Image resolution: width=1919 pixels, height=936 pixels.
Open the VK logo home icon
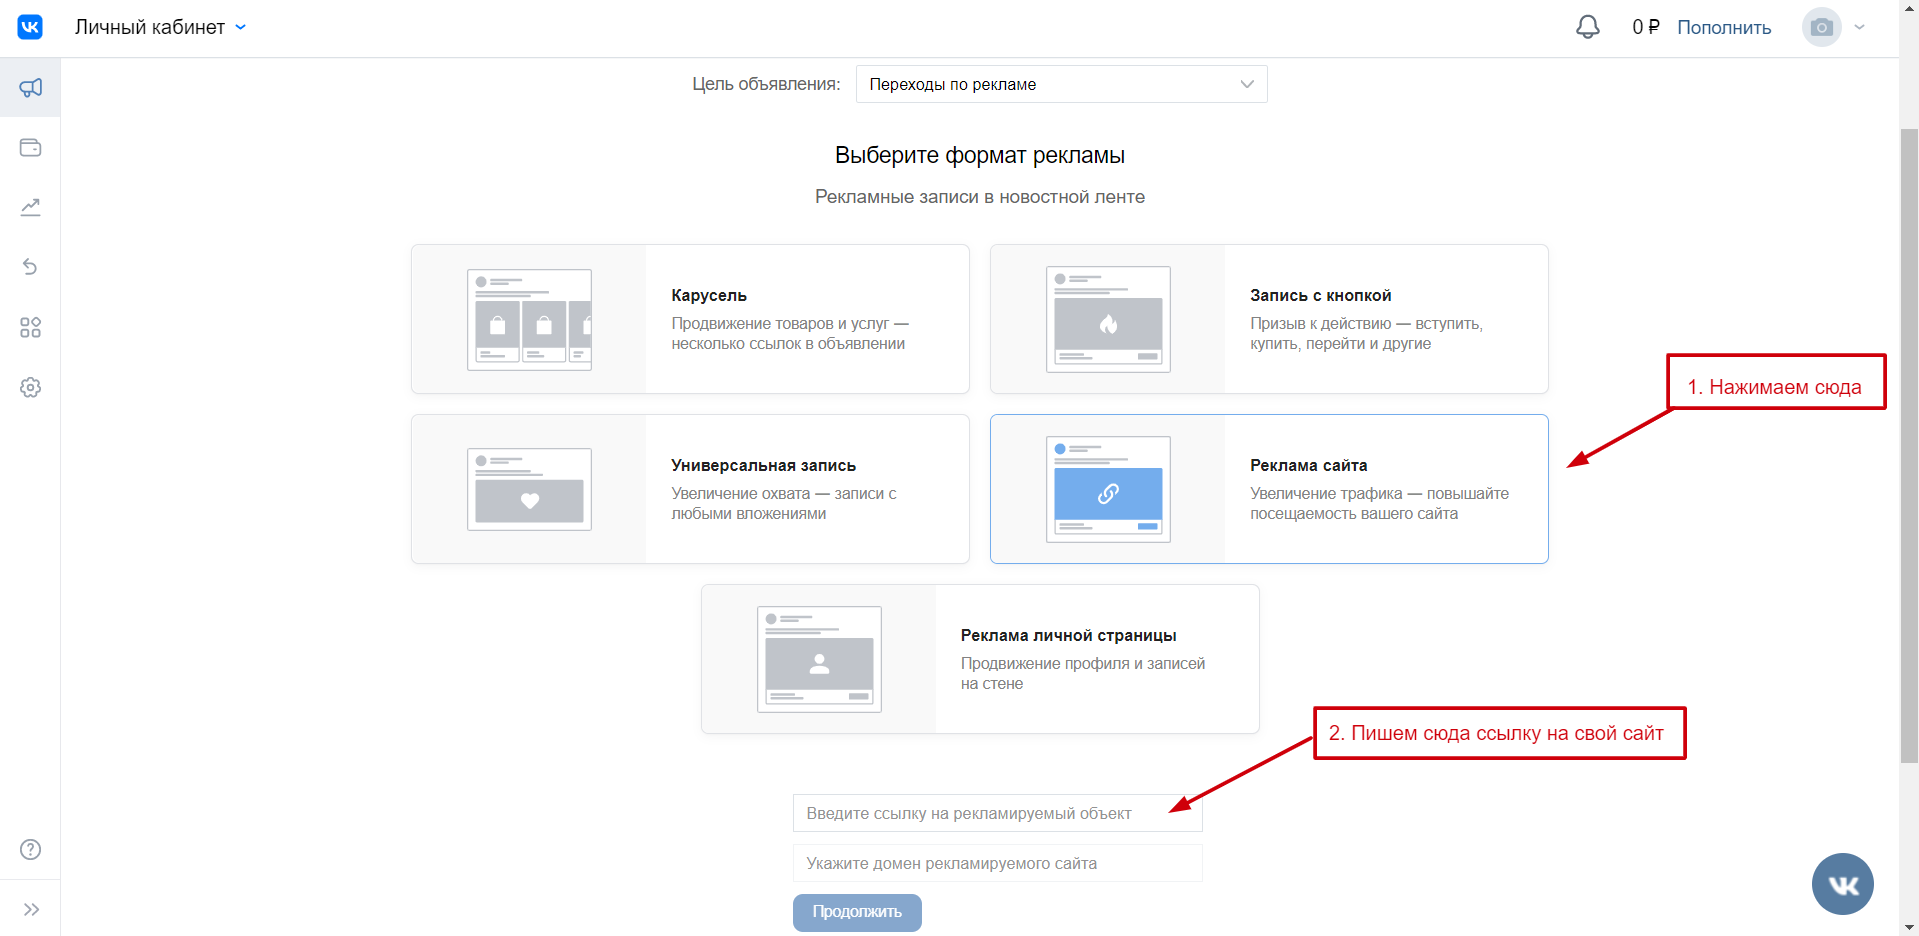tap(30, 27)
